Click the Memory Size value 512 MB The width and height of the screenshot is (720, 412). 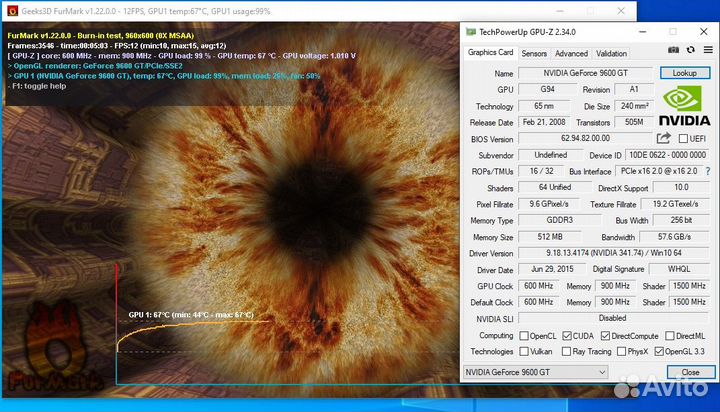550,237
